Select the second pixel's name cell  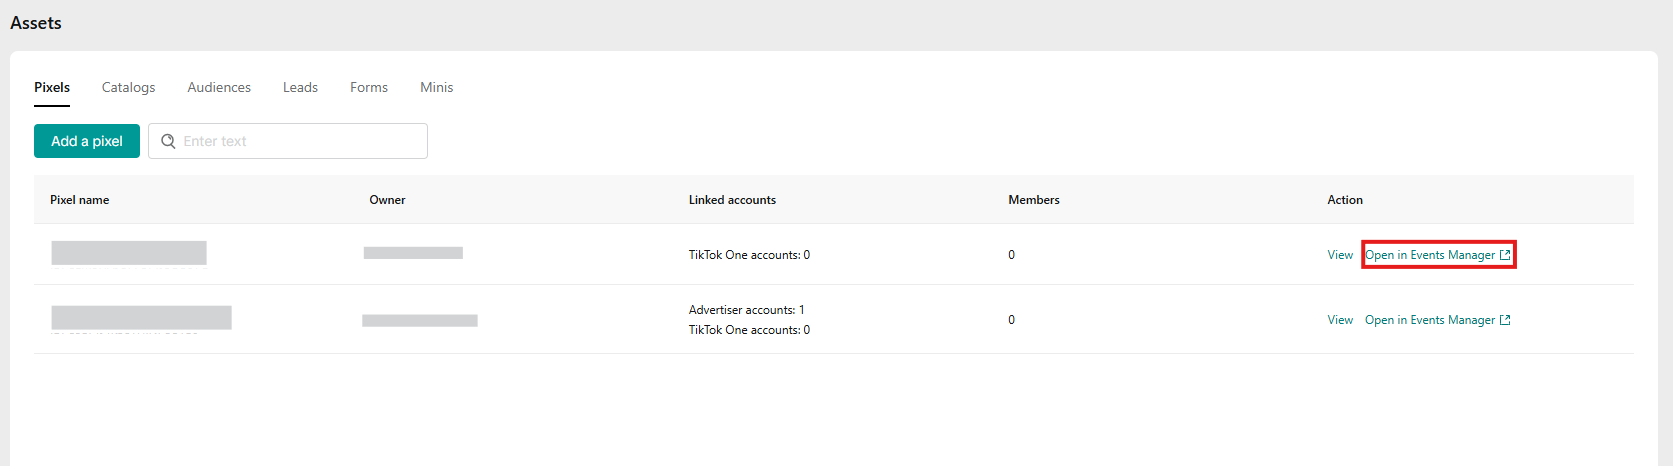pyautogui.click(x=141, y=318)
